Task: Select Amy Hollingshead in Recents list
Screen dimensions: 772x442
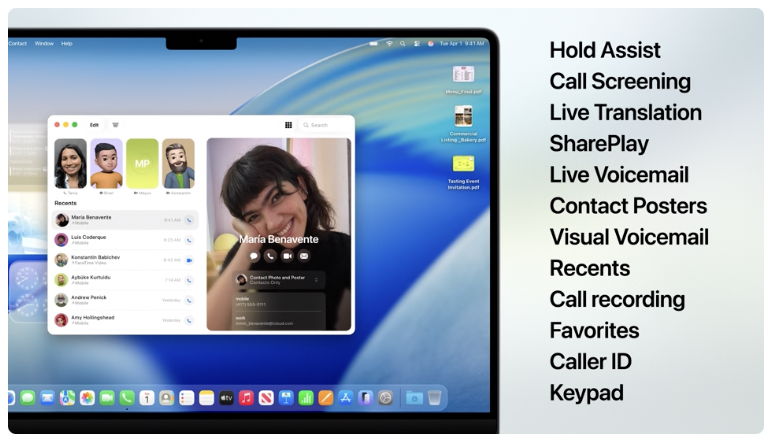Action: 110,320
